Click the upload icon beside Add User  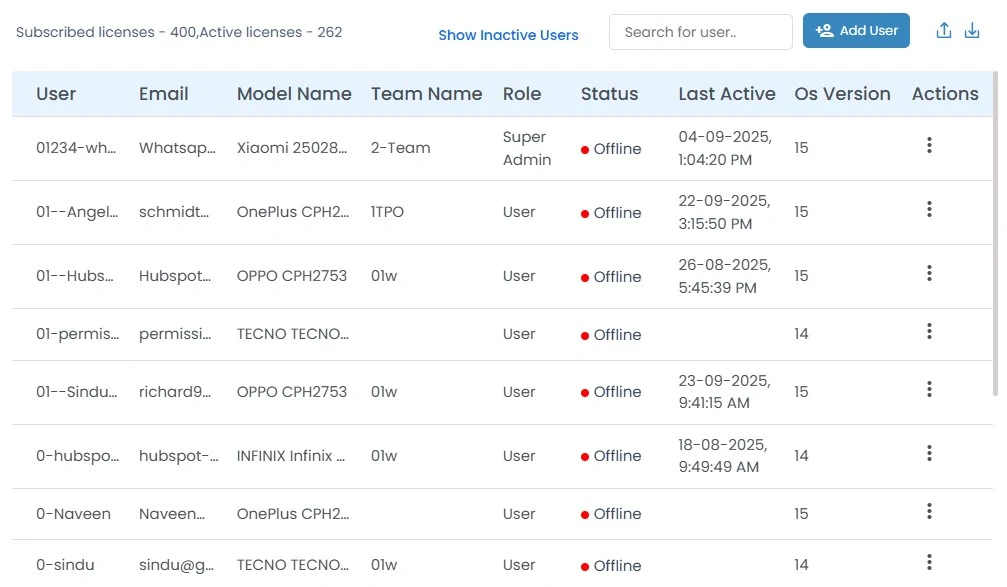click(x=943, y=31)
